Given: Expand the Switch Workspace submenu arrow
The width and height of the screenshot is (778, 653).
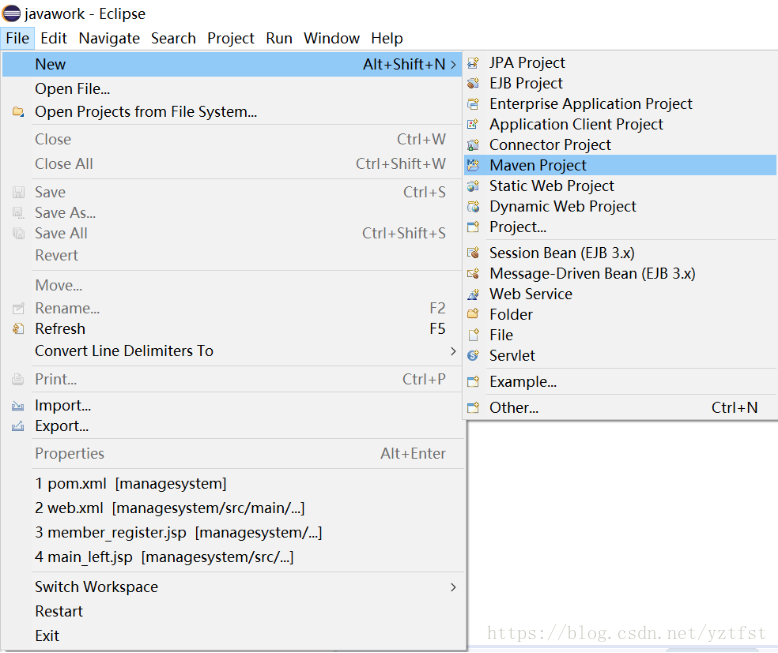Looking at the screenshot, I should click(453, 587).
